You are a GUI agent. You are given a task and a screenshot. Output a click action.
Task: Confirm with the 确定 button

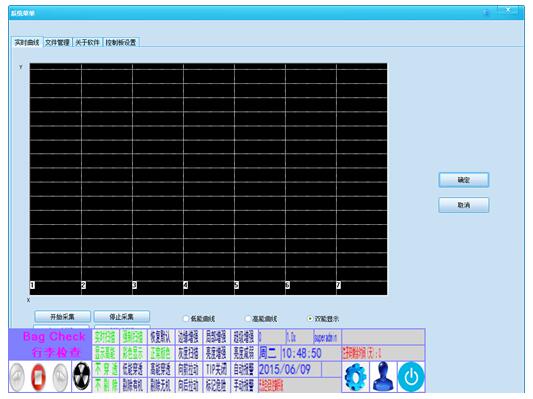pyautogui.click(x=464, y=180)
